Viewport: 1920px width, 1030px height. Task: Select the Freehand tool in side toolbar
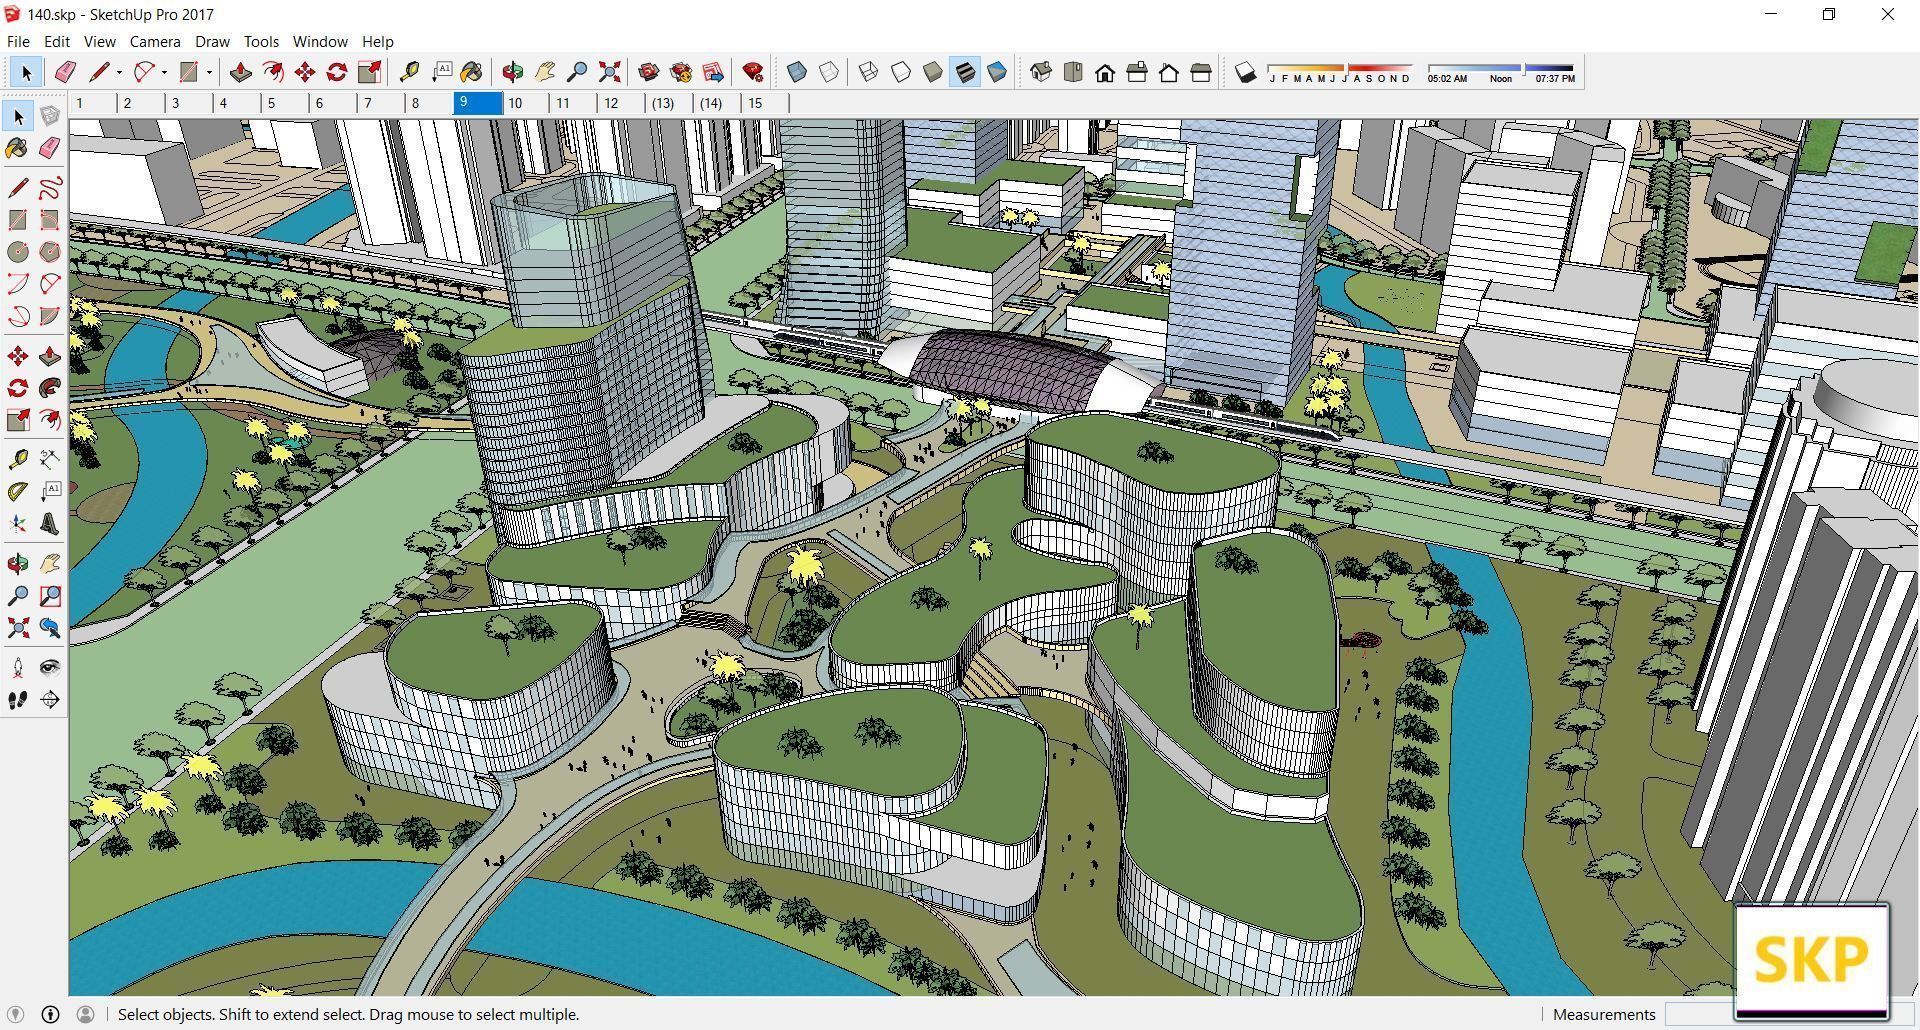[50, 188]
